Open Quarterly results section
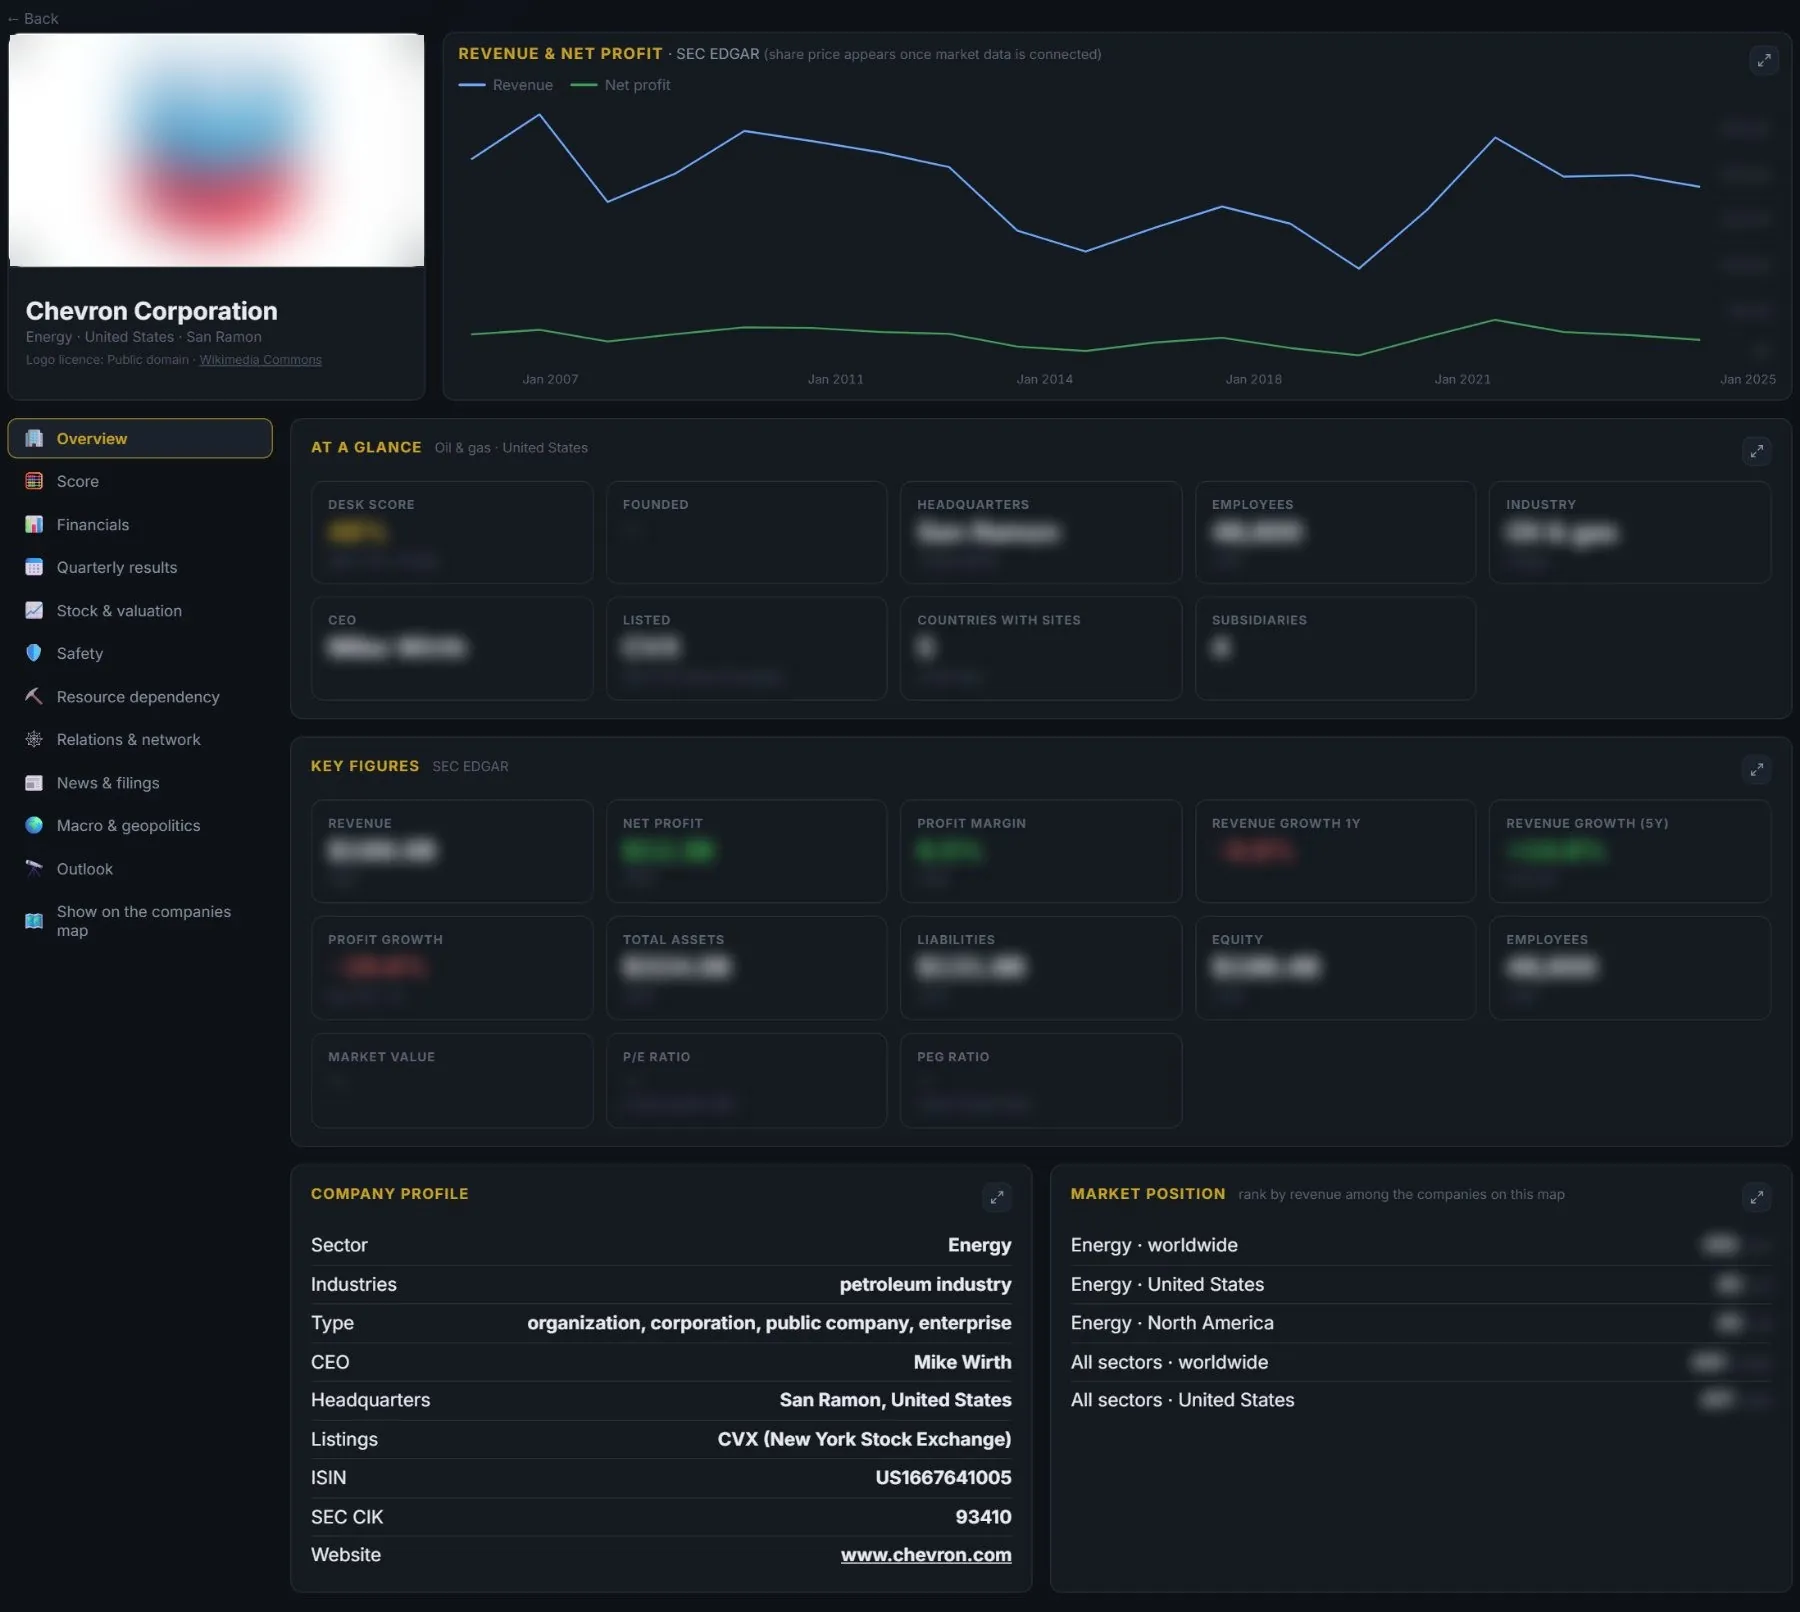 140,567
